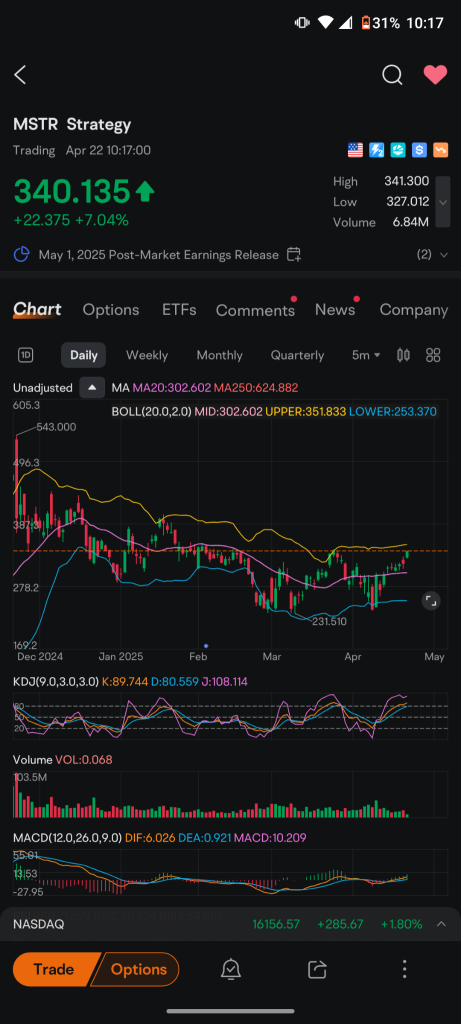Toggle the pink heart favorite icon
Screen dimensions: 461x1024
coord(435,75)
